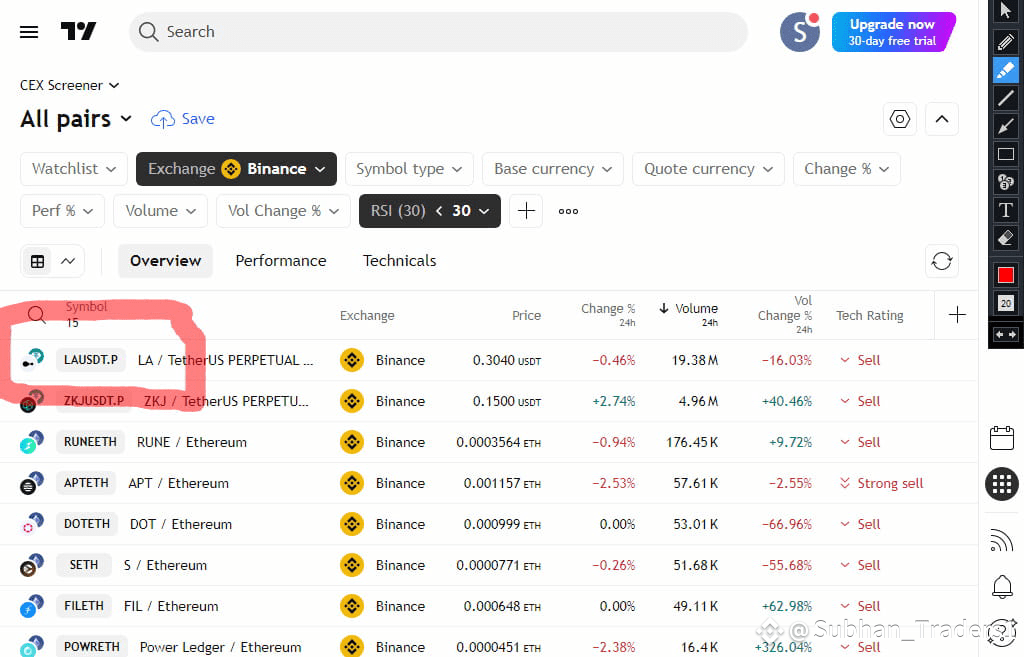The width and height of the screenshot is (1024, 657).
Task: Refresh the screener results
Action: [x=942, y=261]
